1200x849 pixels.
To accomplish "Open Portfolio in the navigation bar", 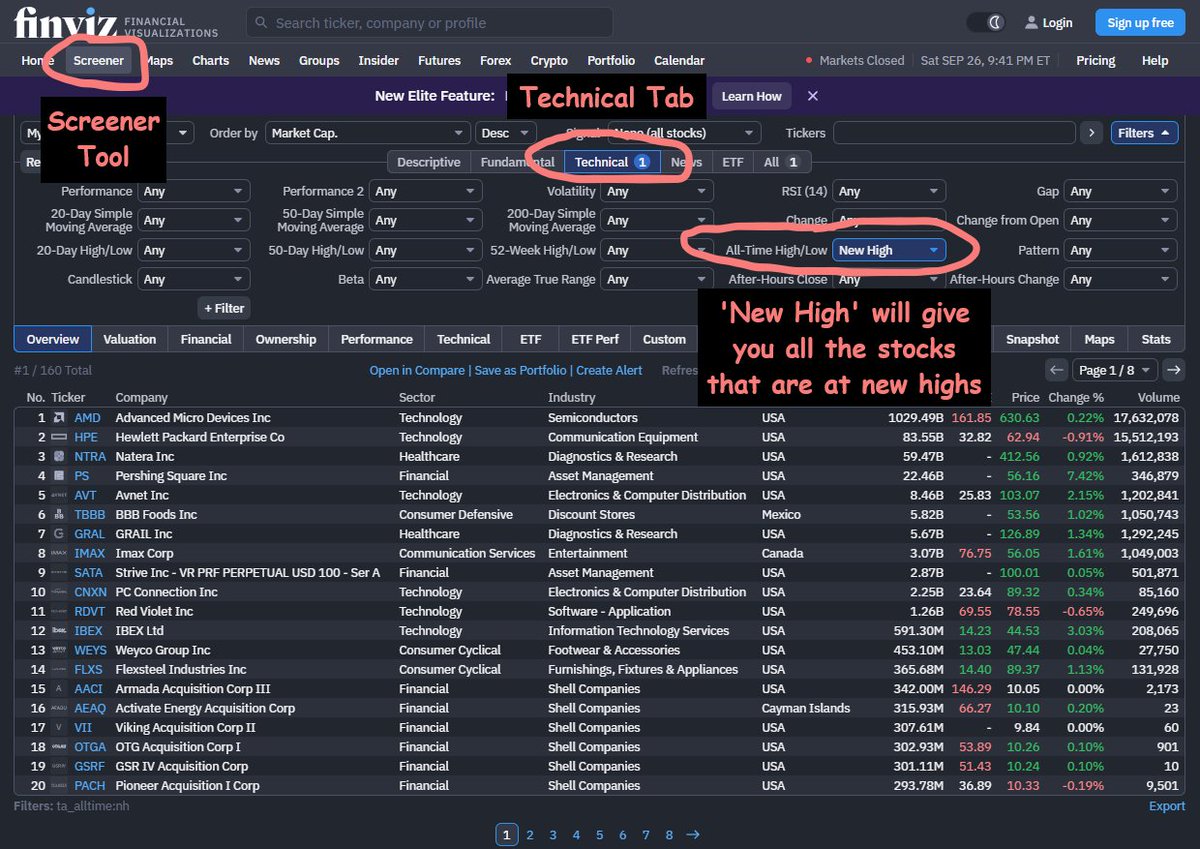I will pyautogui.click(x=611, y=60).
